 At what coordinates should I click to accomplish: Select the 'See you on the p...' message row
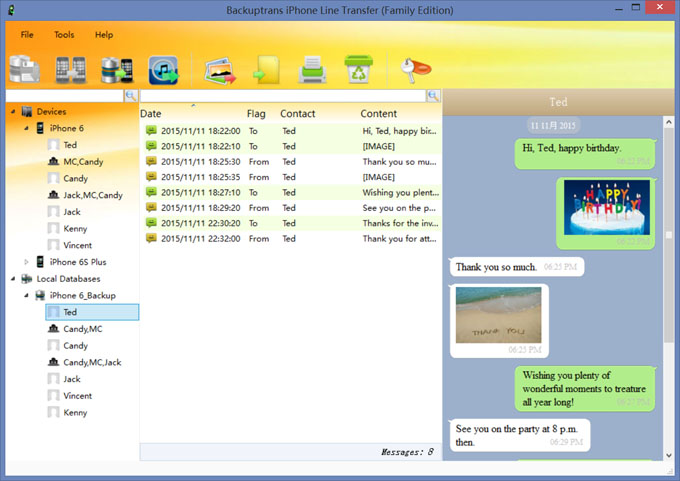pyautogui.click(x=292, y=208)
